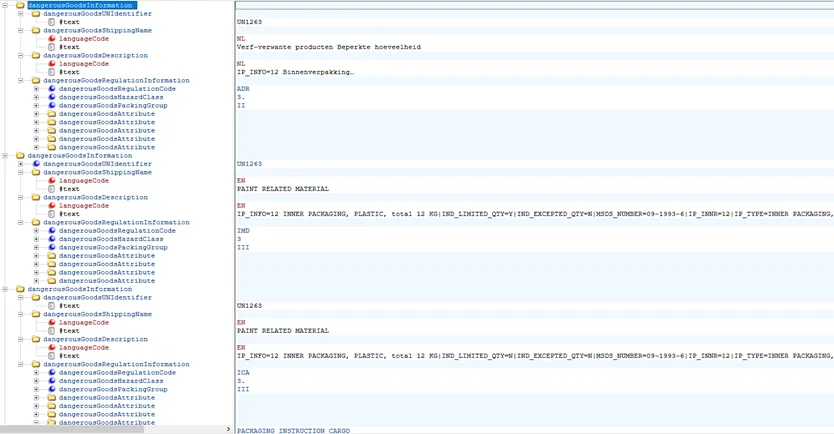This screenshot has width=834, height=434.
Task: Expand the collapsed dangerousGoodsUNIdentifier node
Action: pos(21,164)
